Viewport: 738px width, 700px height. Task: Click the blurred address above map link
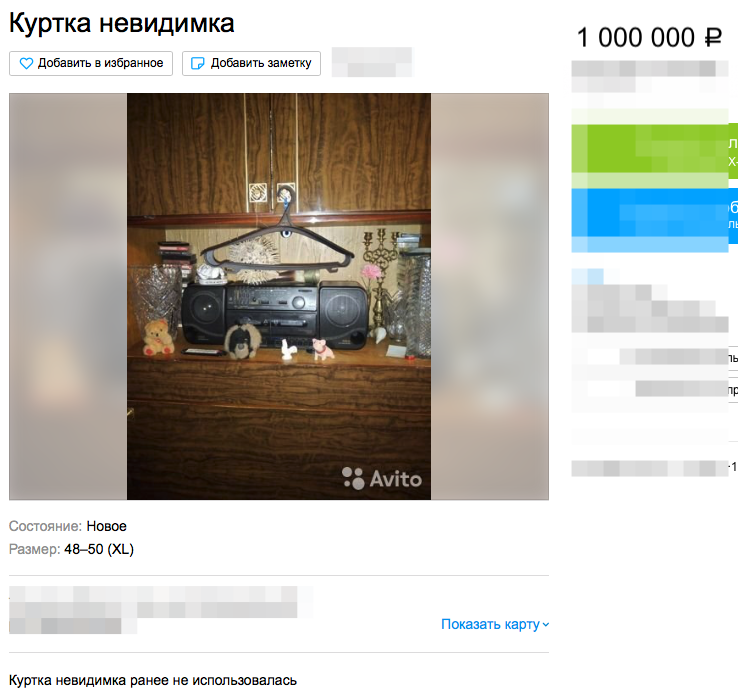(x=160, y=610)
